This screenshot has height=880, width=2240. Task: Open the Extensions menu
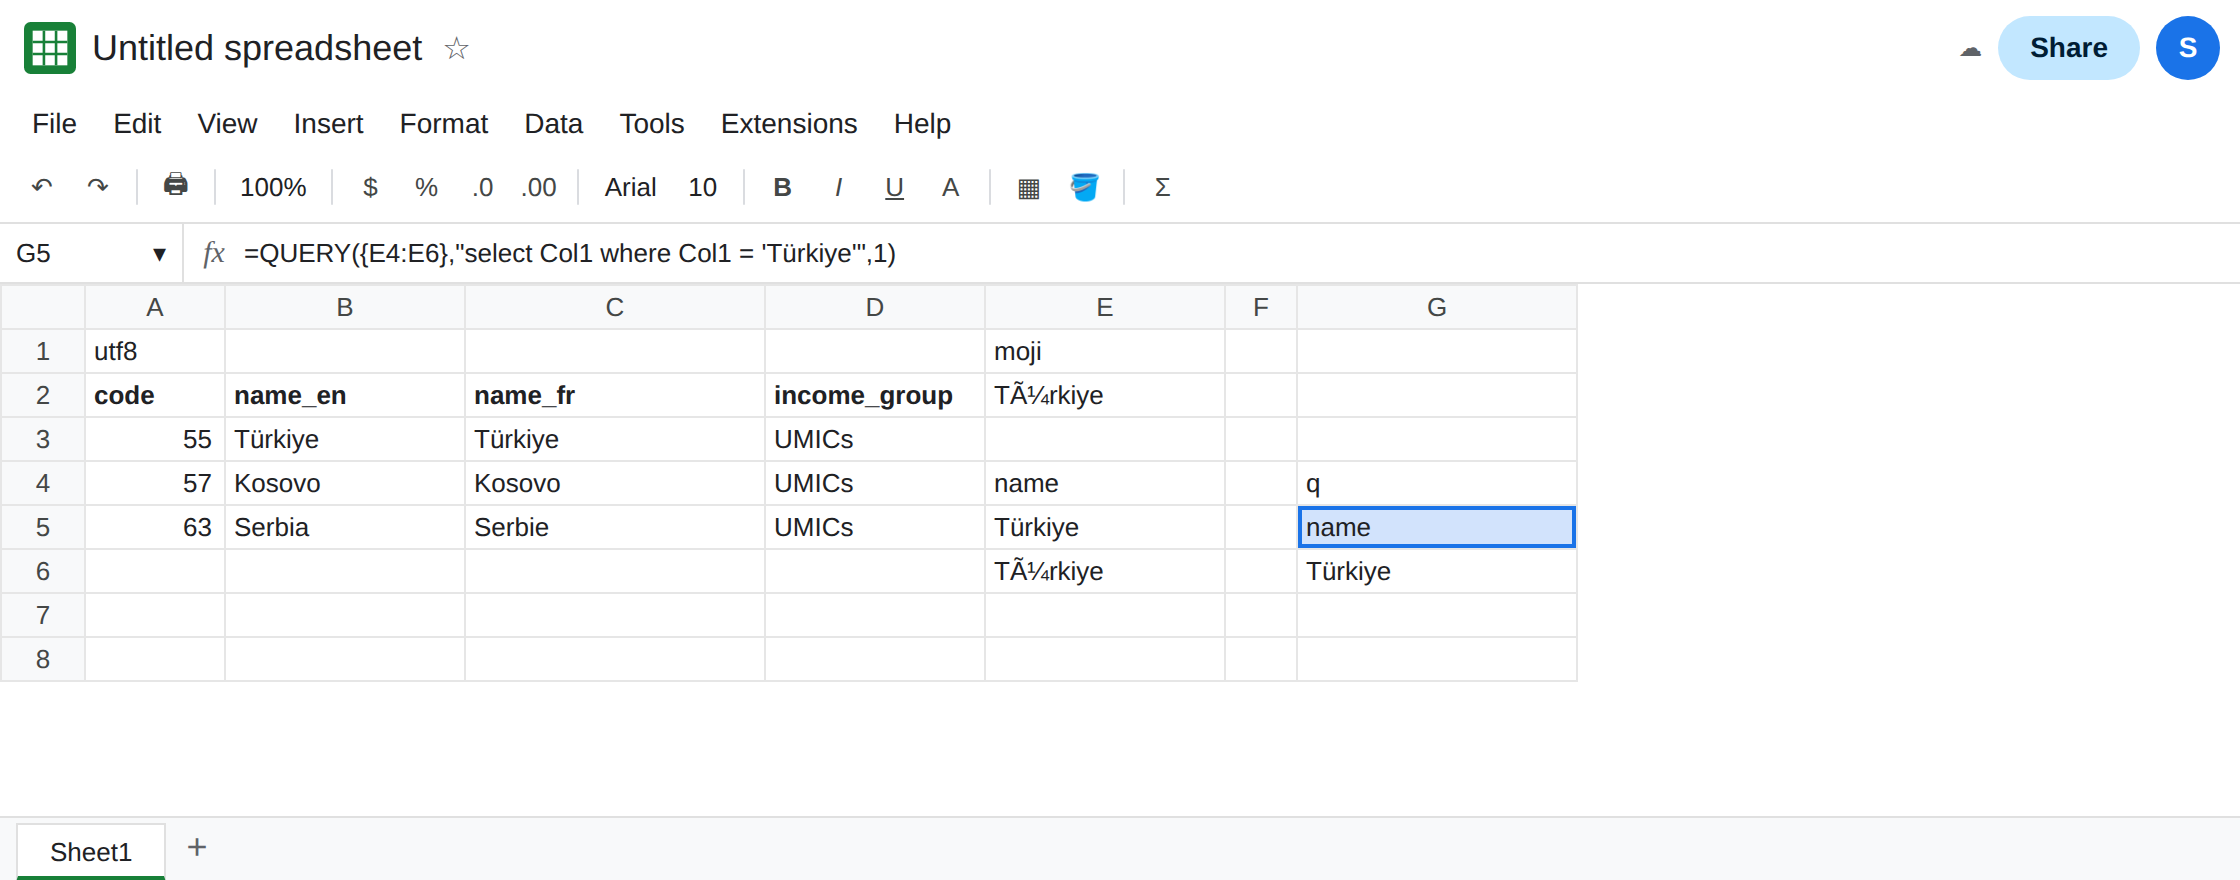pos(789,124)
